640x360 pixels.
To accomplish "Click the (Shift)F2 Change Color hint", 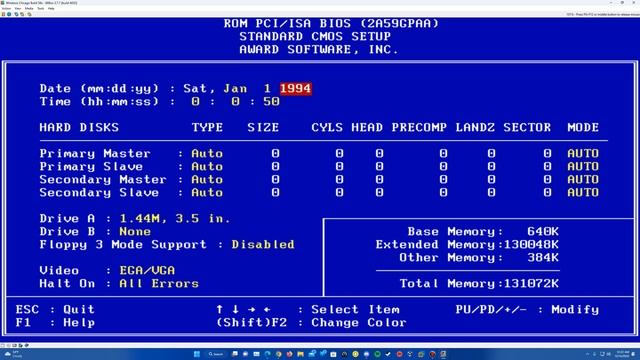I will 311,322.
